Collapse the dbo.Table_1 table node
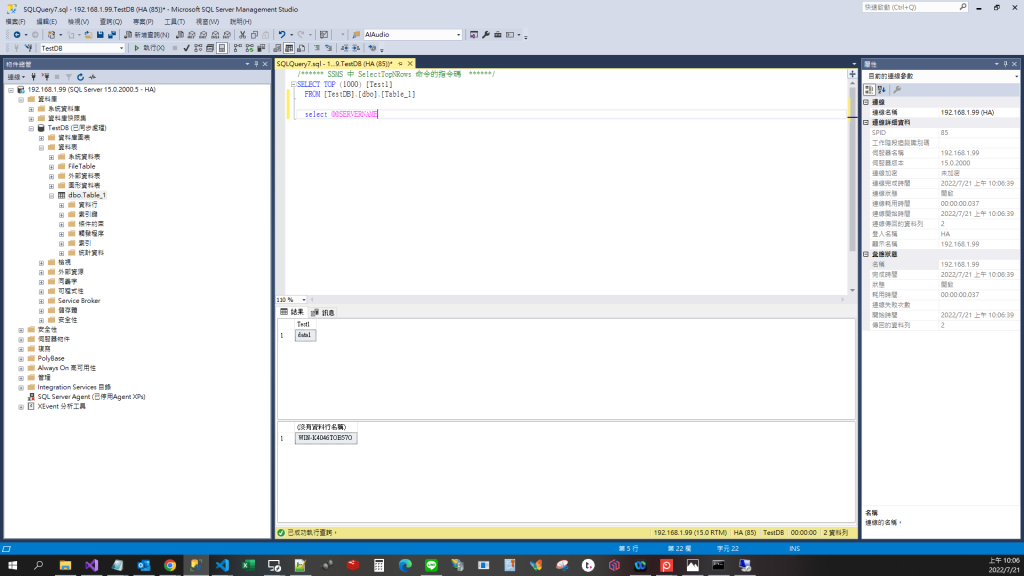 (52, 195)
